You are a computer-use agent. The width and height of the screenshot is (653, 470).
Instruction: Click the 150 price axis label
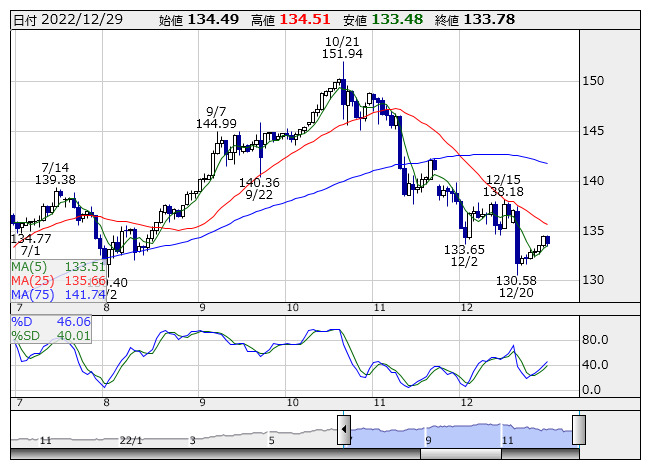pyautogui.click(x=593, y=81)
